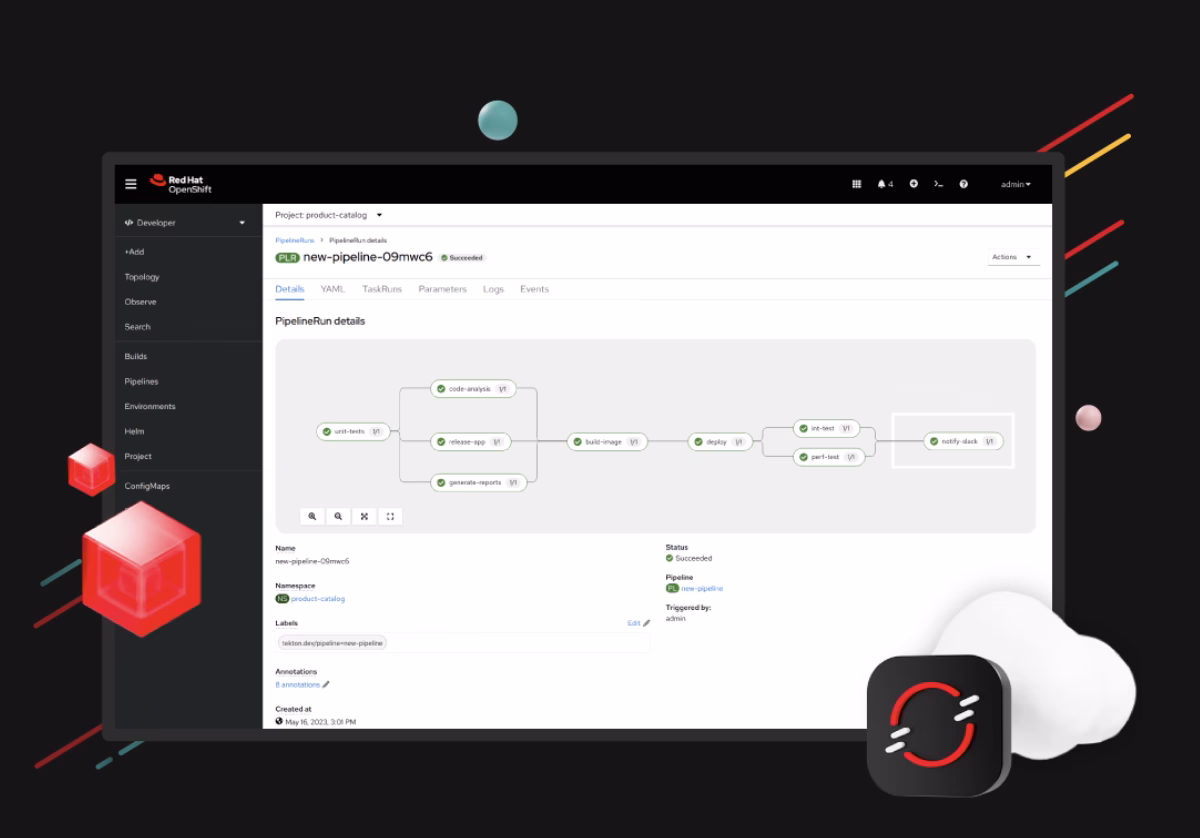View notifications via the bell icon
This screenshot has height=838, width=1200.
884,184
